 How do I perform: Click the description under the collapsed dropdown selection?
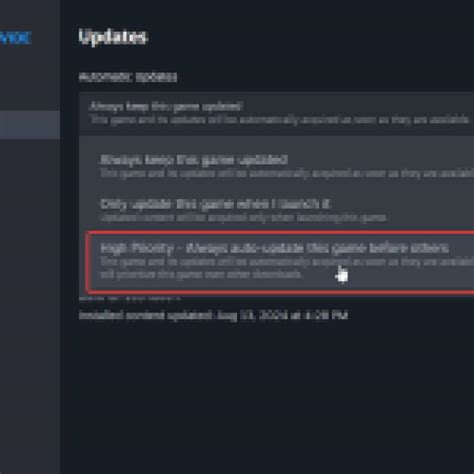click(x=280, y=120)
